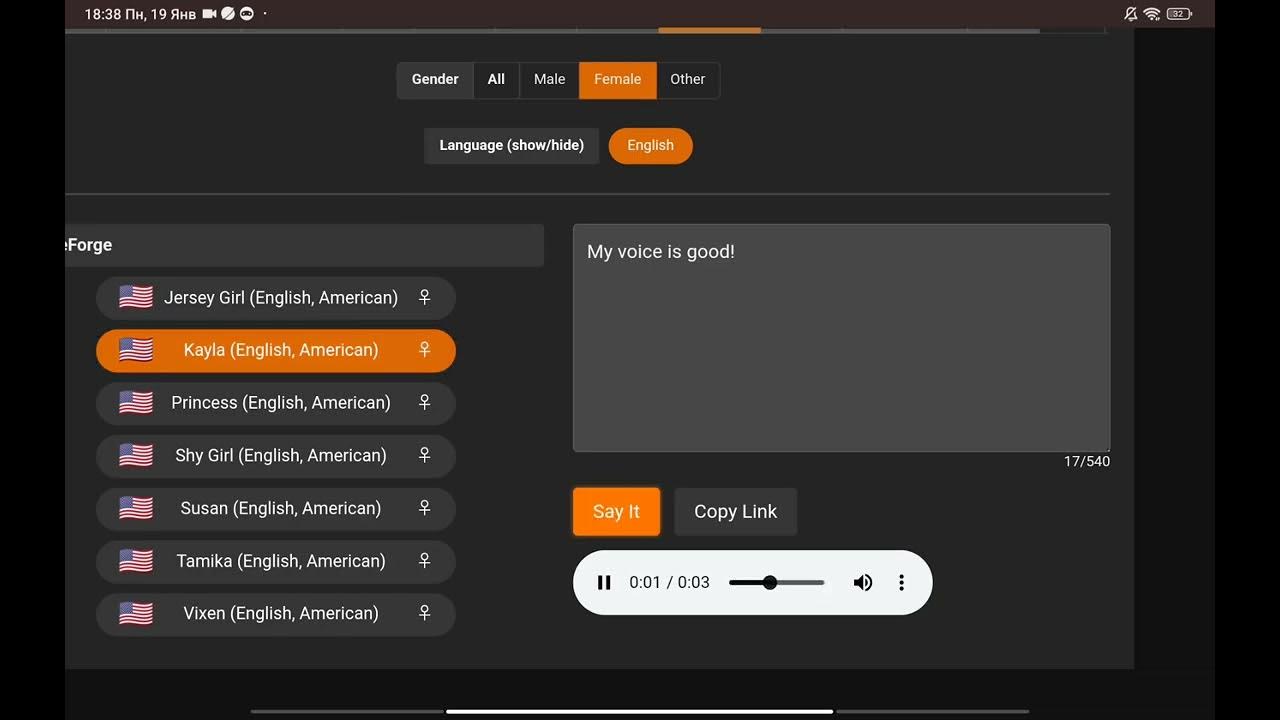This screenshot has height=720, width=1280.
Task: Click the Copy Link button
Action: point(735,512)
